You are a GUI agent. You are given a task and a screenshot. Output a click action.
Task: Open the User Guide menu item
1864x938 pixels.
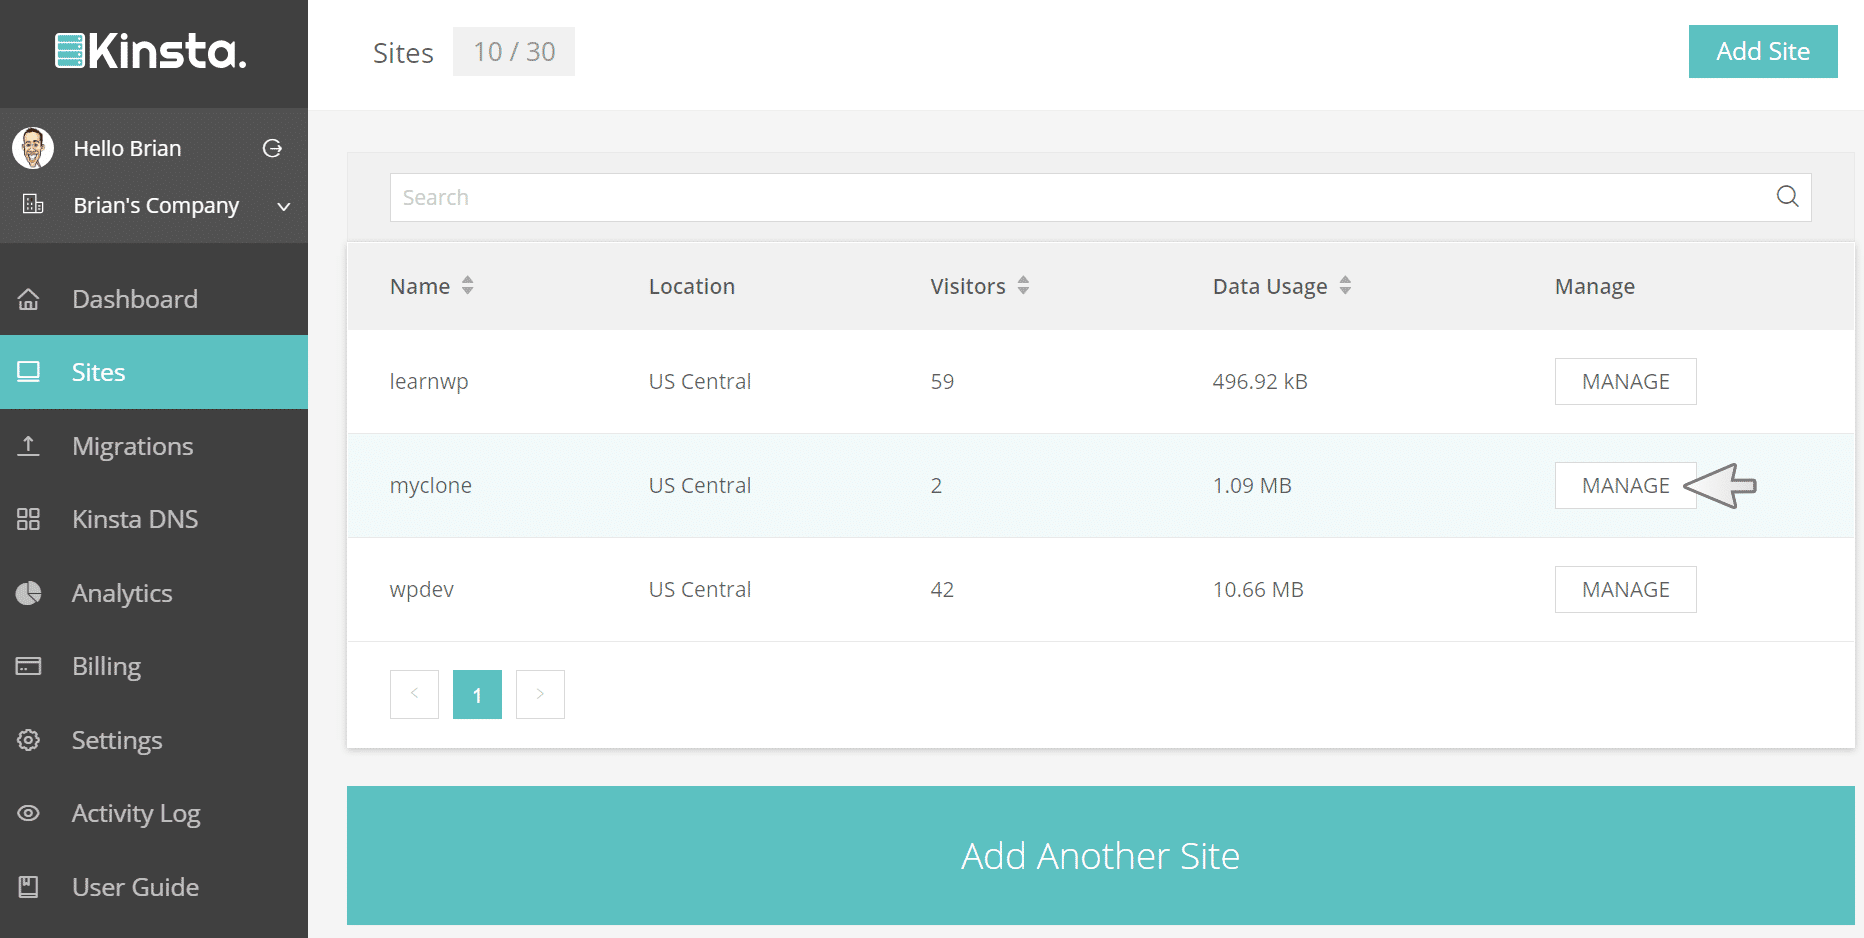135,887
